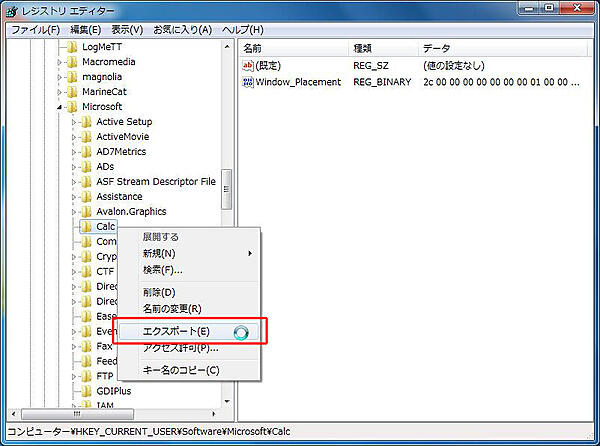Select the ASF Stream Descriptor File key label

pos(156,182)
